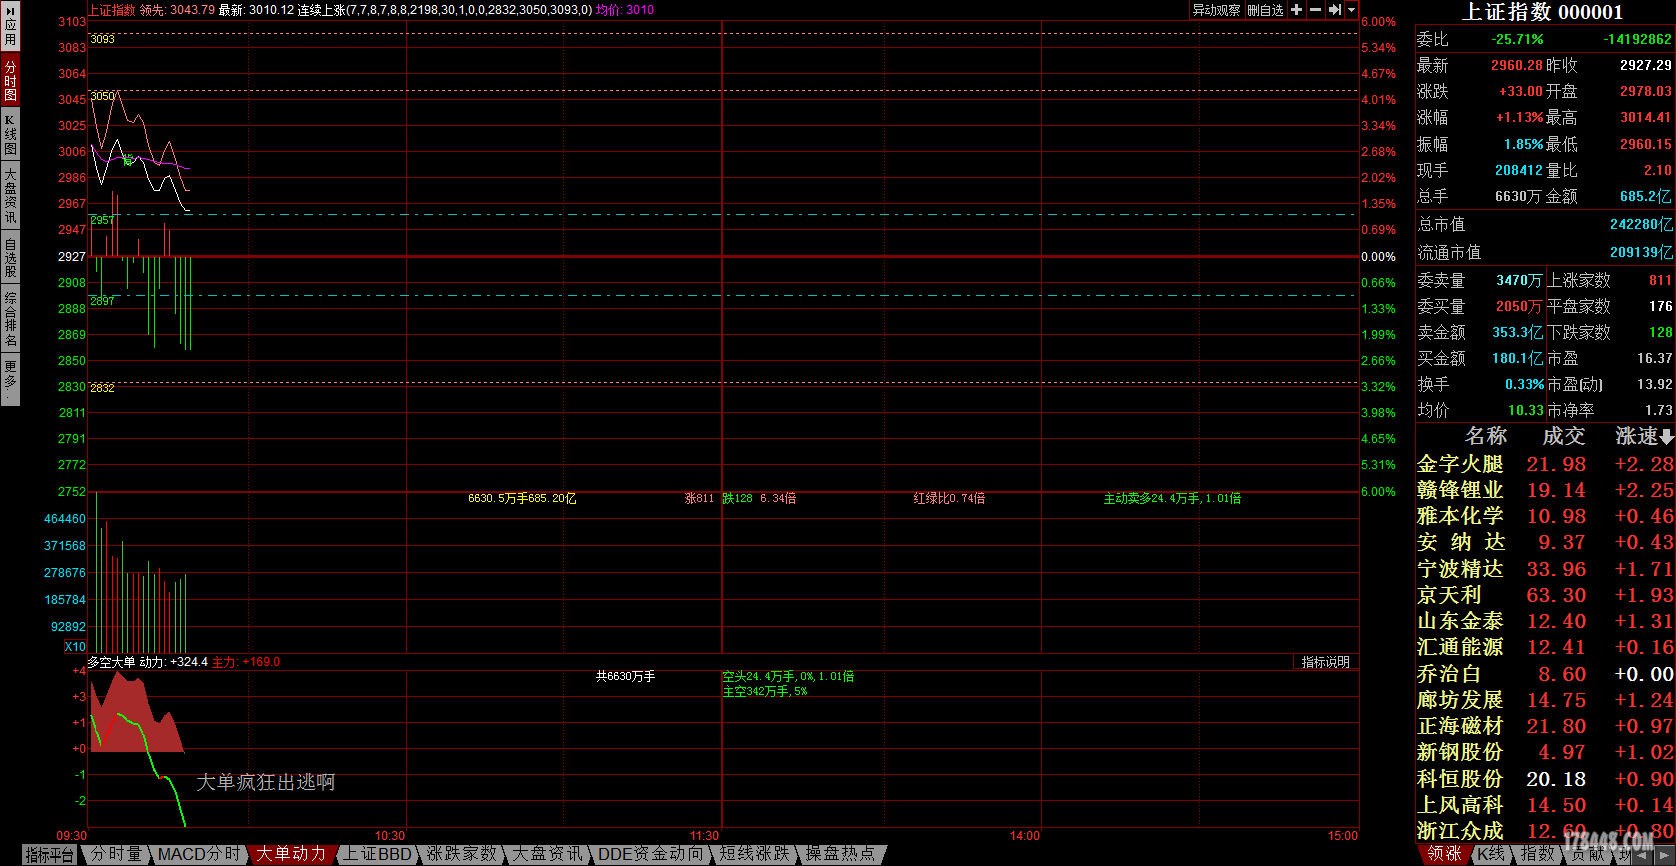Click the 委比 value -25.71%

tap(1517, 39)
